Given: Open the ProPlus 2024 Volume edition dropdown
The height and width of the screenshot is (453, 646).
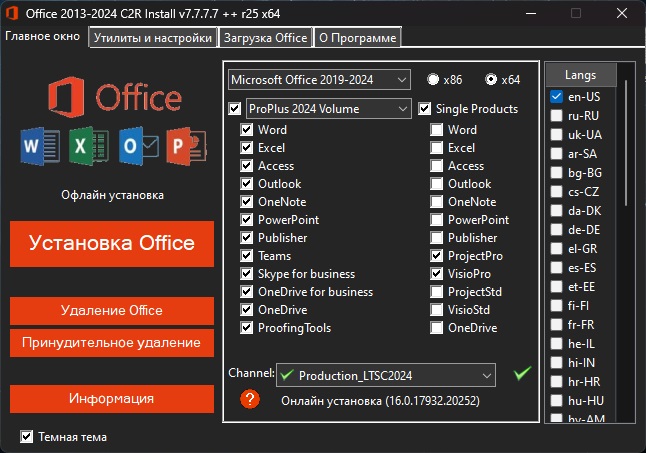Looking at the screenshot, I should coord(328,109).
